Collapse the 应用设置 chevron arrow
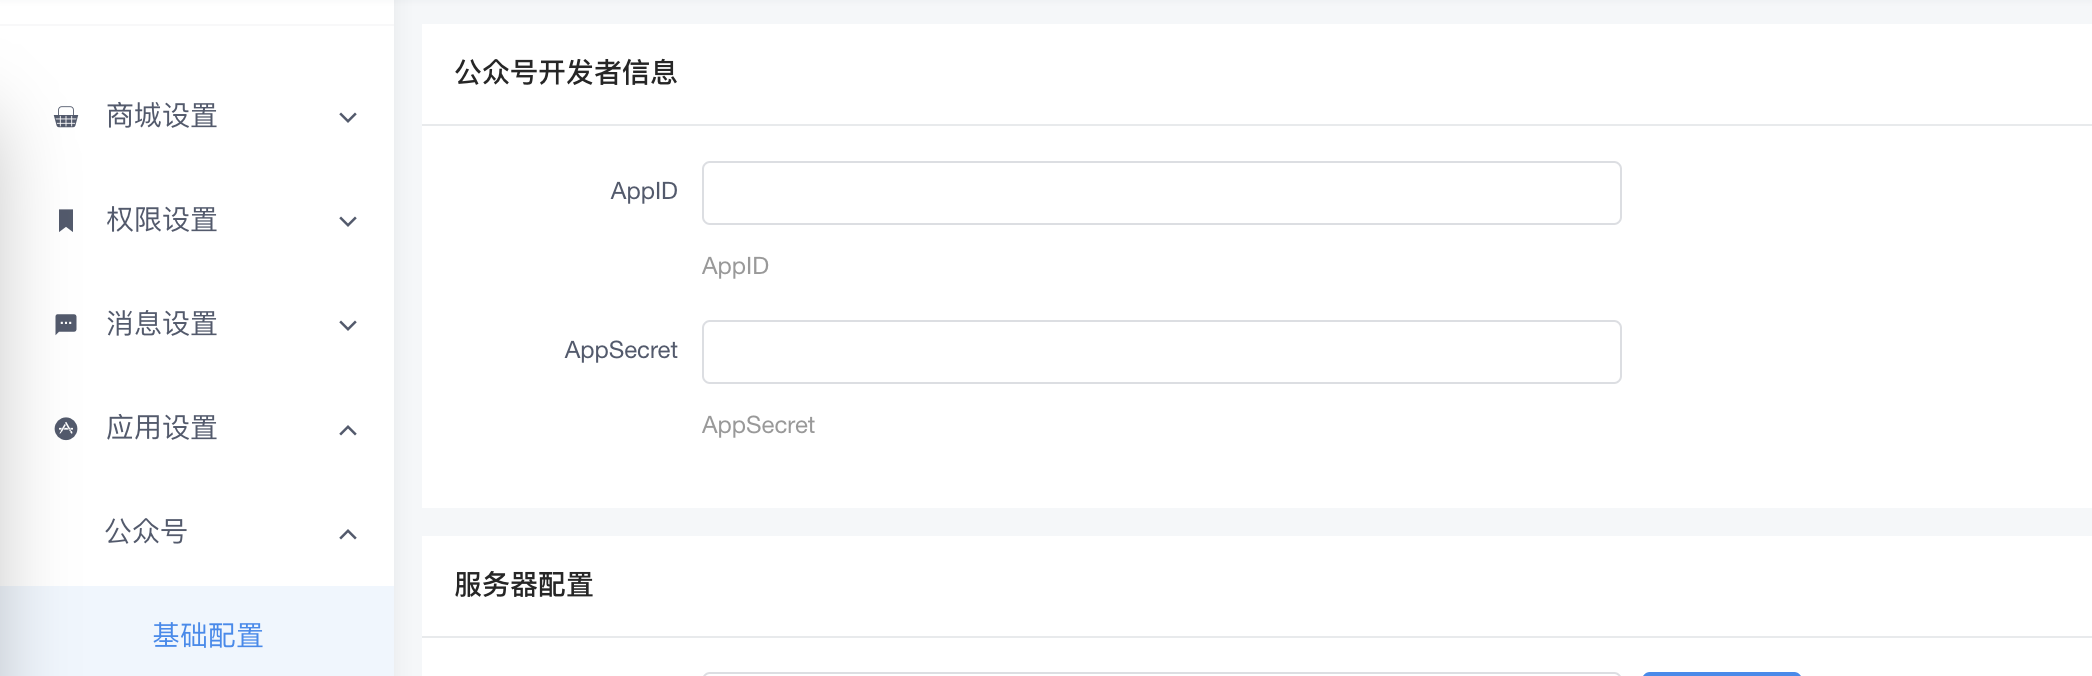2092x676 pixels. pyautogui.click(x=348, y=430)
